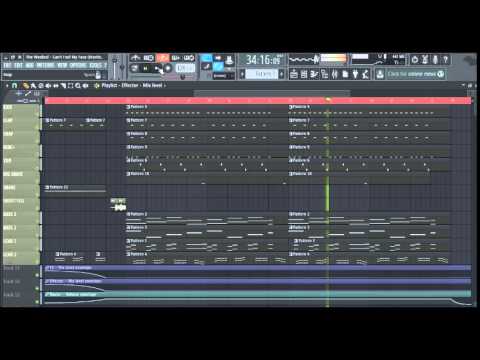480x360 pixels.
Task: Click the record button in transport
Action: click(x=168, y=68)
